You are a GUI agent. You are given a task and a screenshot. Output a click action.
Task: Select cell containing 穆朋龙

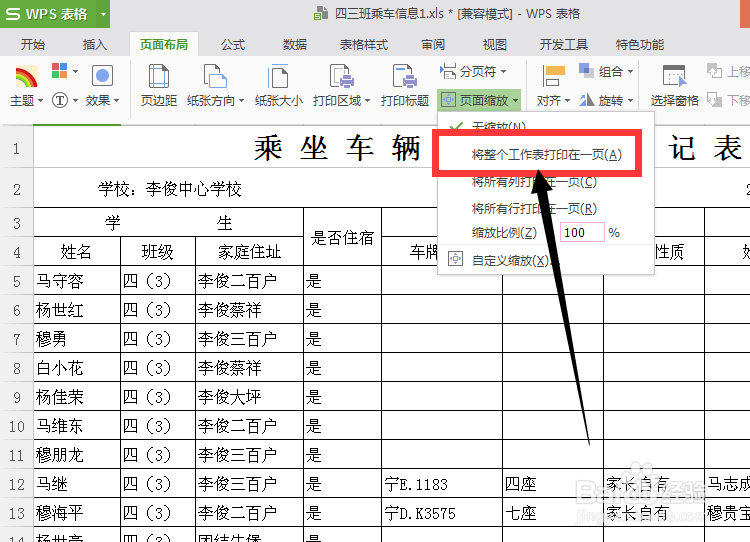tap(77, 454)
